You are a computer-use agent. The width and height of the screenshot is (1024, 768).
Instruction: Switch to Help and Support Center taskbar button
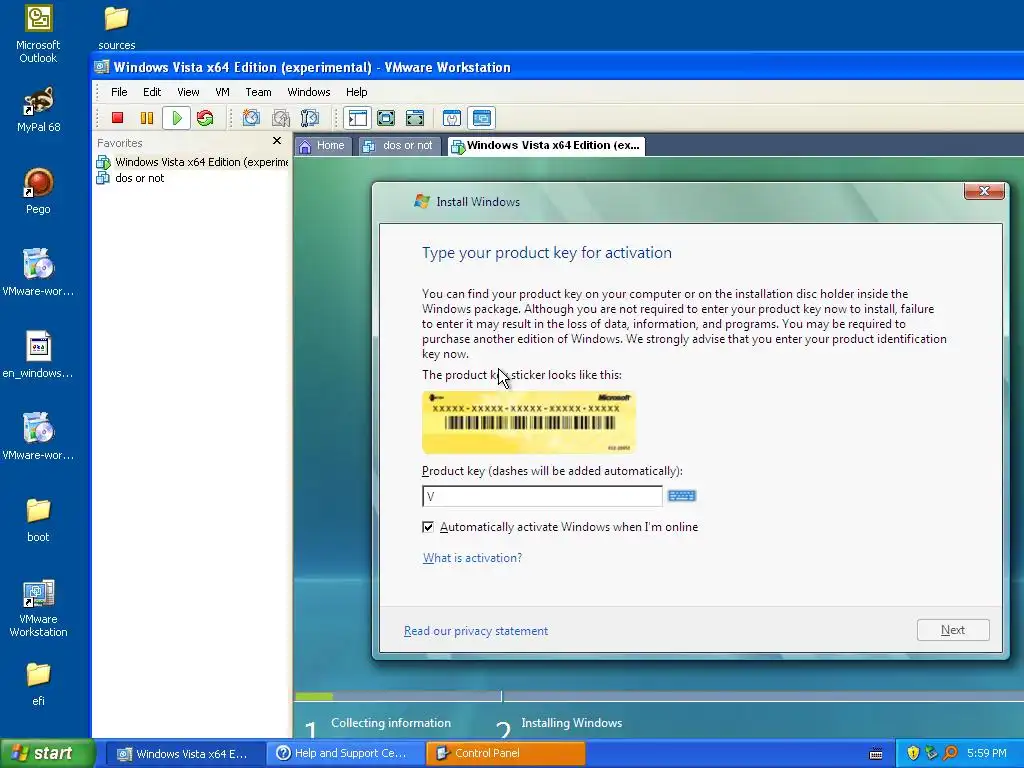[x=346, y=754]
